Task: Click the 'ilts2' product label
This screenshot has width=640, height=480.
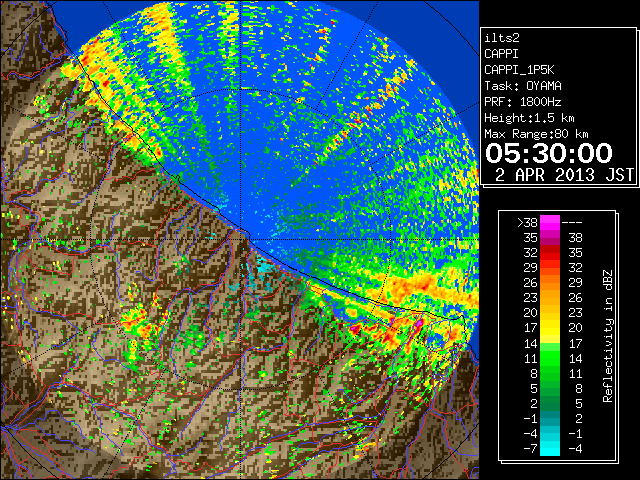Action: (x=502, y=38)
